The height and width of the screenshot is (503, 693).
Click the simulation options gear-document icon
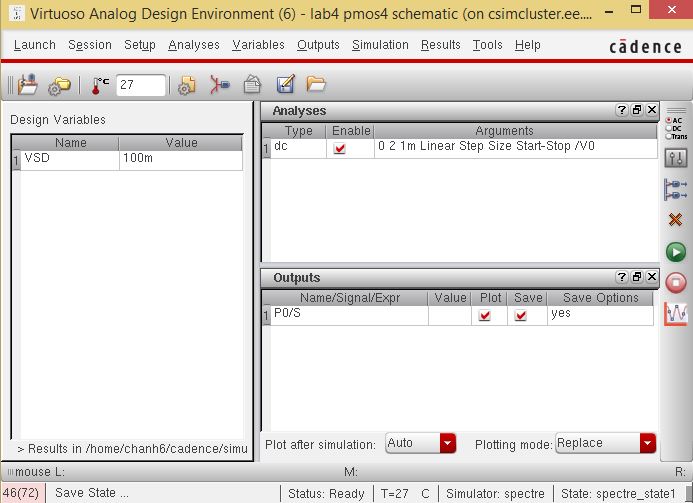point(187,85)
